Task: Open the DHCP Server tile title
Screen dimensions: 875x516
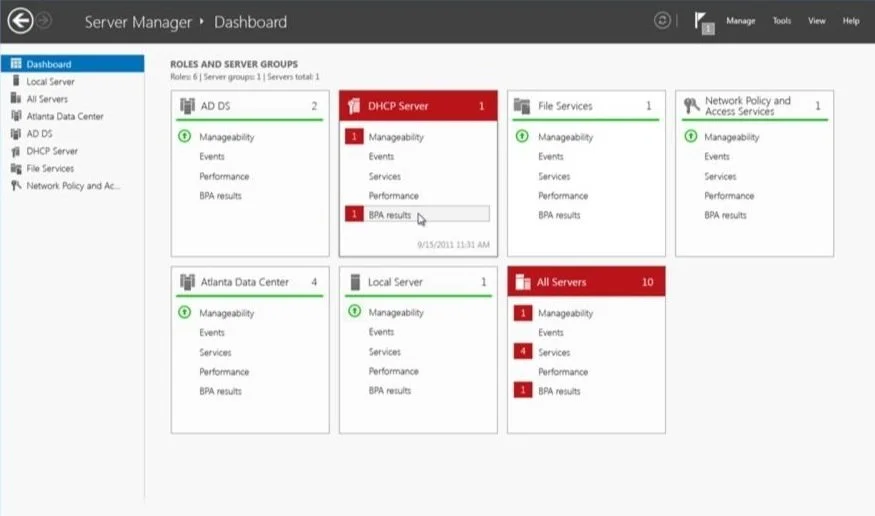Action: coord(398,106)
